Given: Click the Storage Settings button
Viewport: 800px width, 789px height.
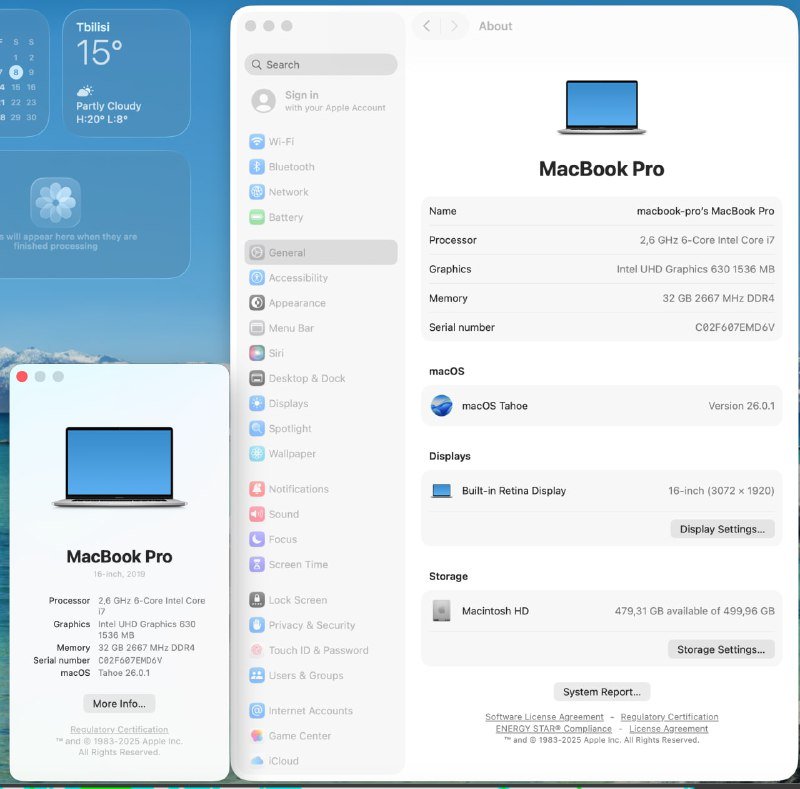Looking at the screenshot, I should 721,649.
